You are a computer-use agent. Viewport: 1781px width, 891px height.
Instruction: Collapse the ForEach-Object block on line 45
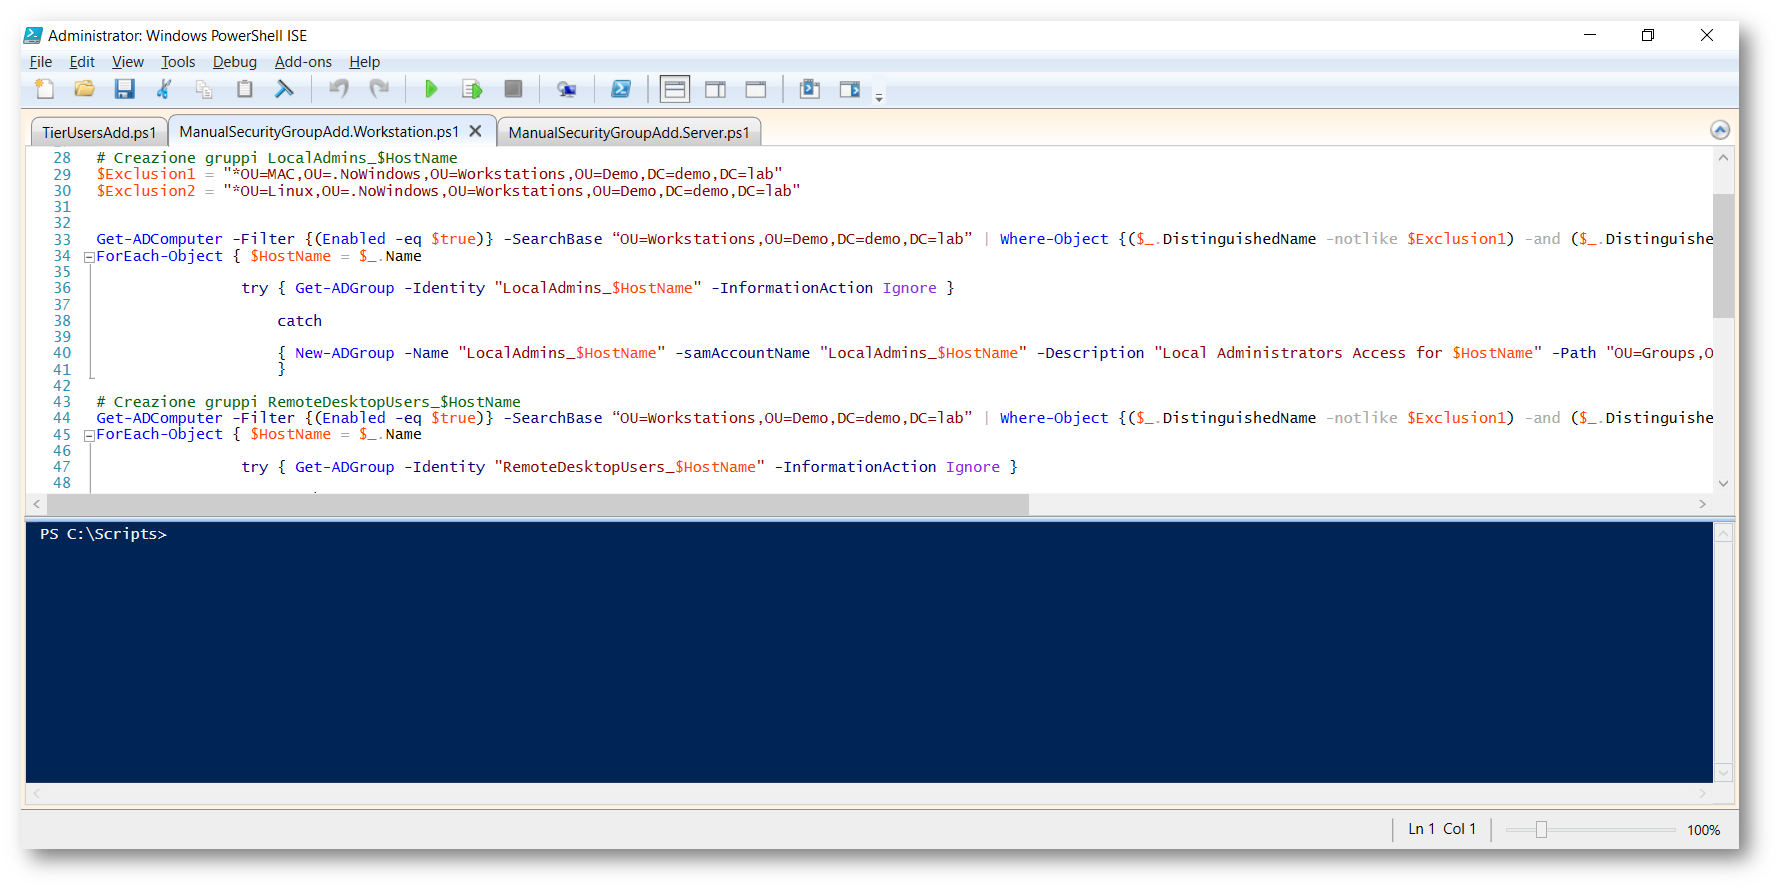pos(89,435)
